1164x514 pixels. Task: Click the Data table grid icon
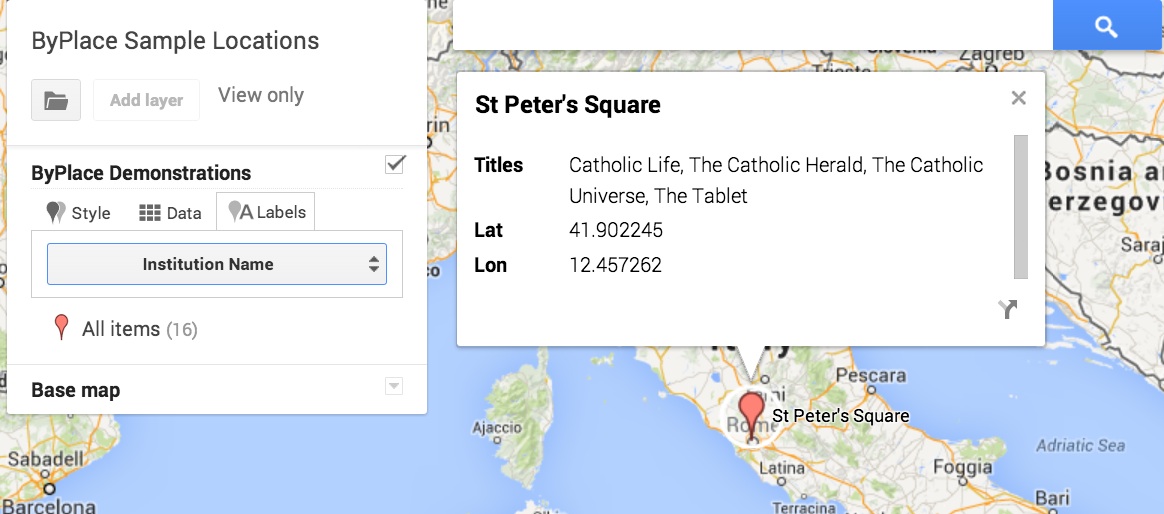click(150, 213)
